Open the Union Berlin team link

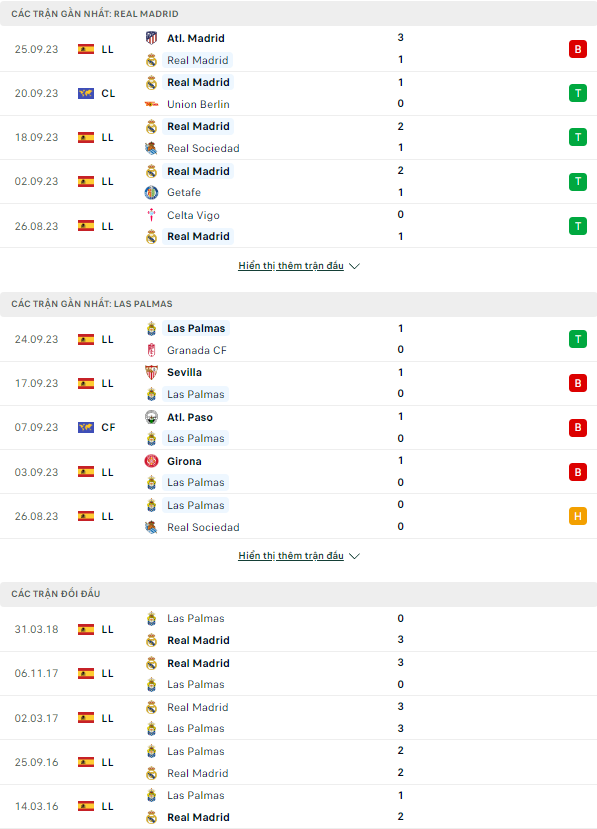(x=198, y=104)
